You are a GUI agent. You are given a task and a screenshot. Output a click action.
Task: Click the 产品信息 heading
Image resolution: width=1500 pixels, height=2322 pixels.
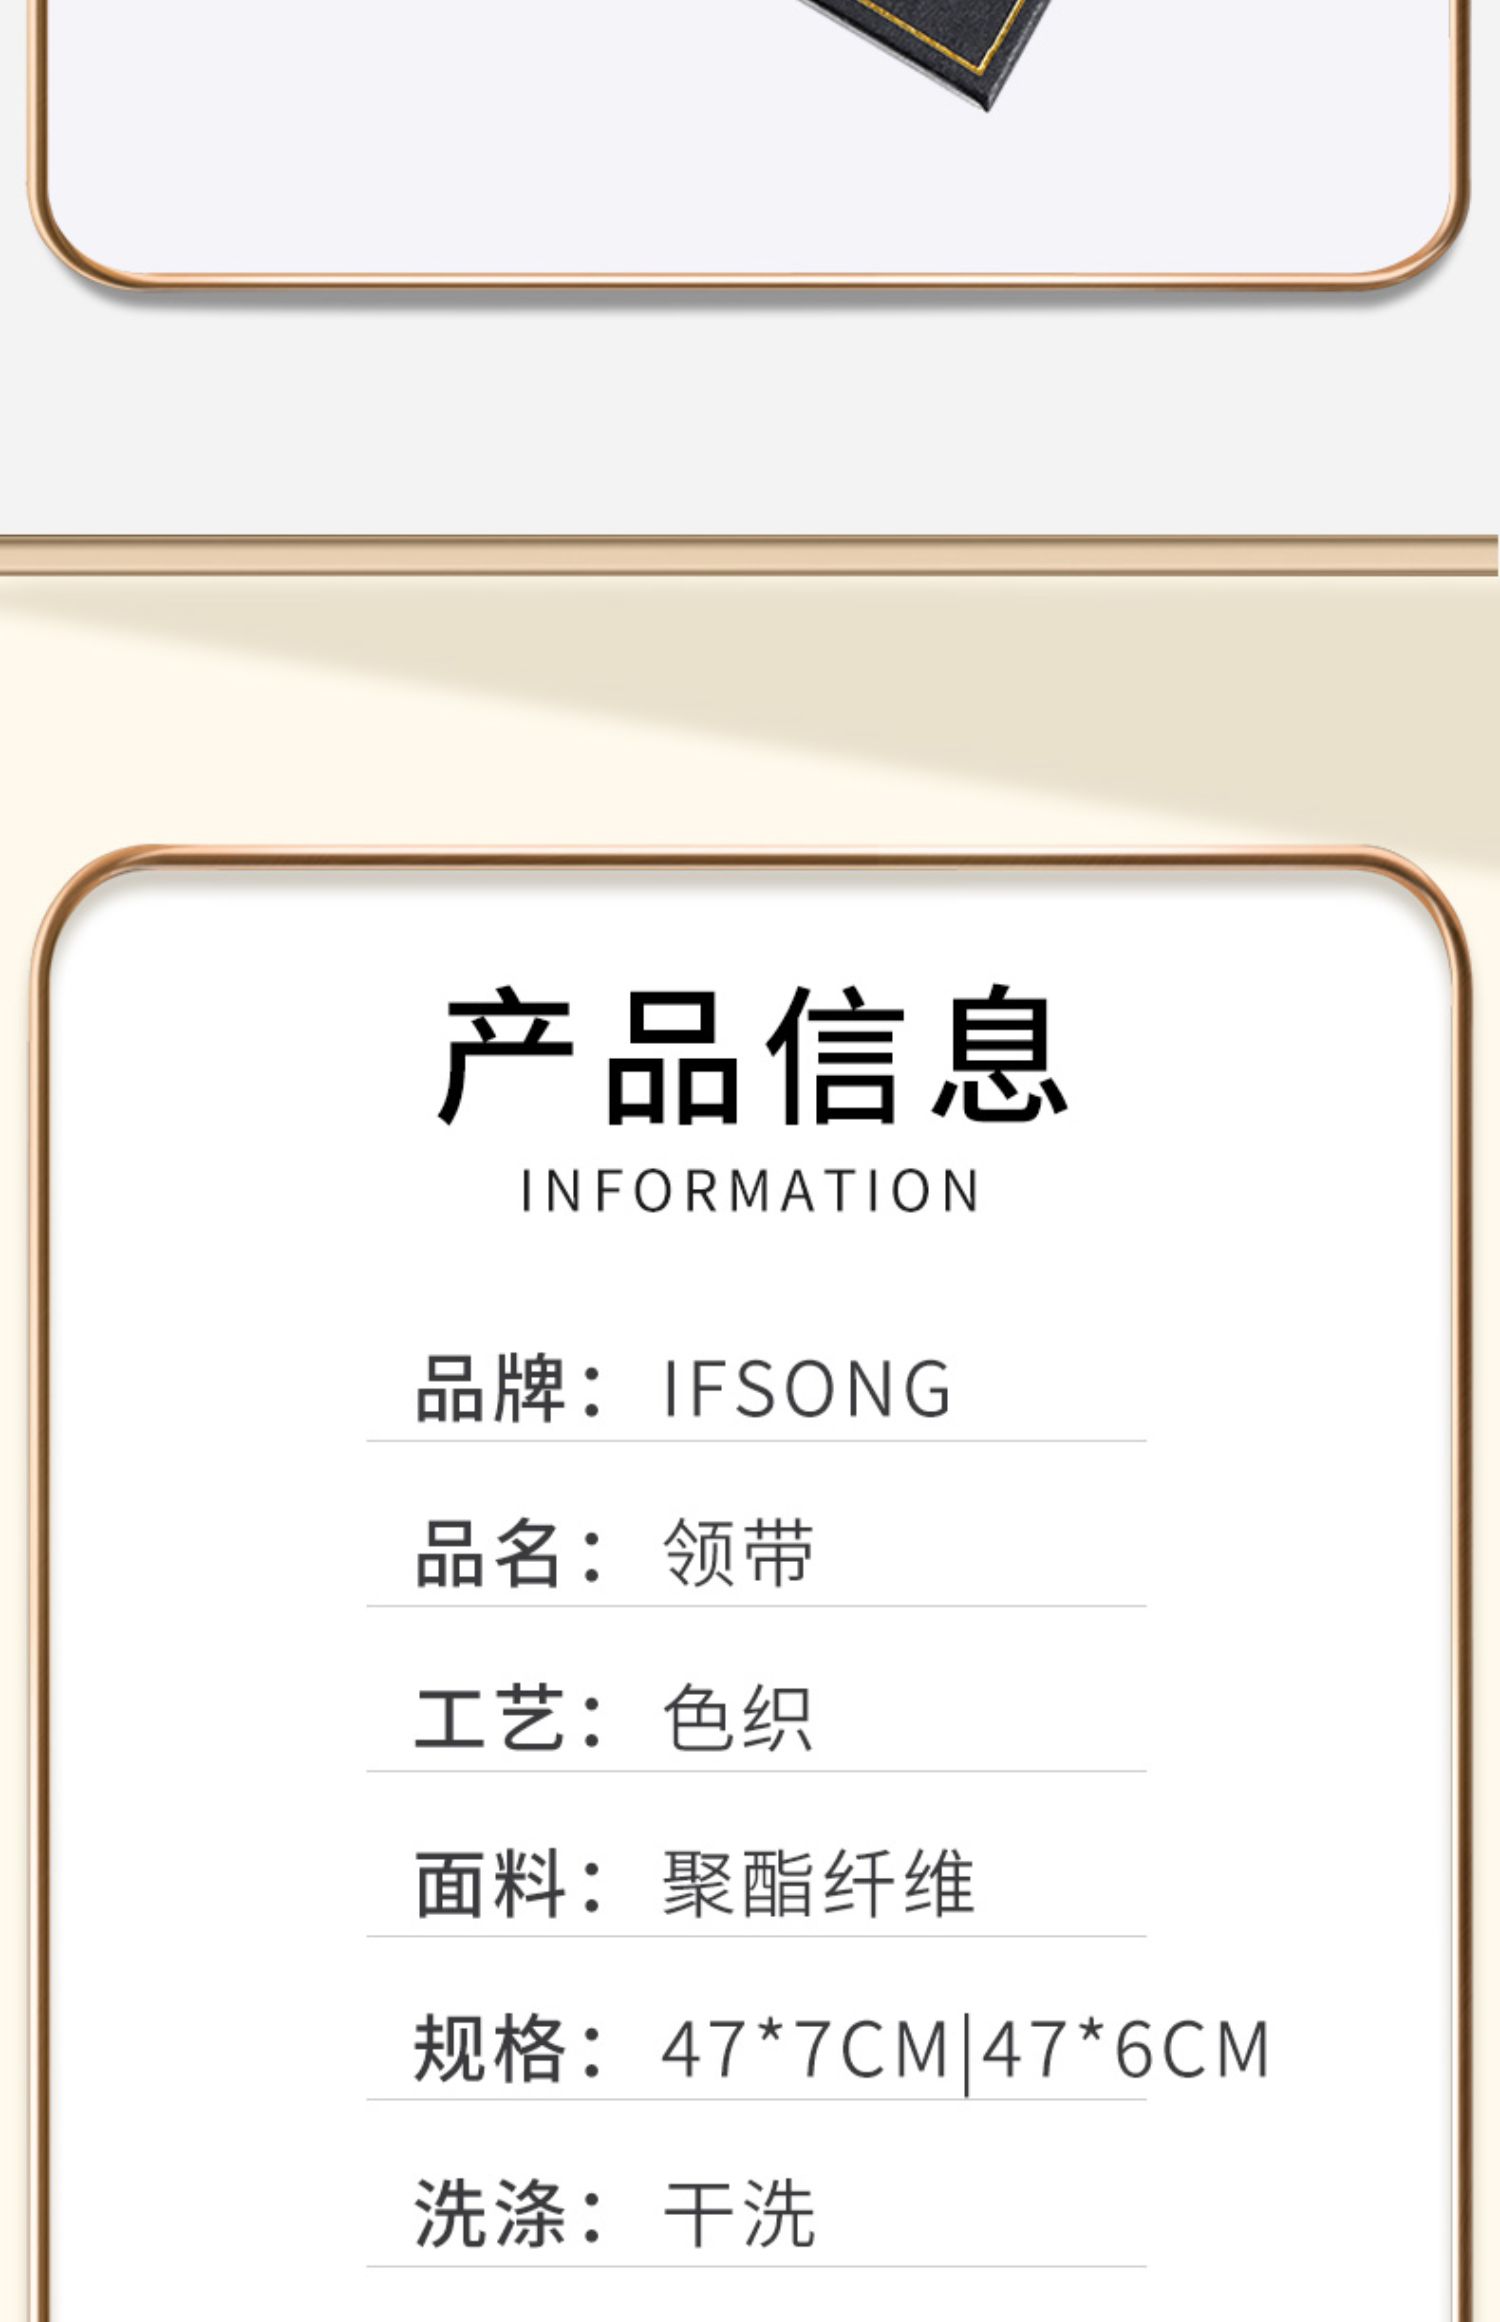752,1054
